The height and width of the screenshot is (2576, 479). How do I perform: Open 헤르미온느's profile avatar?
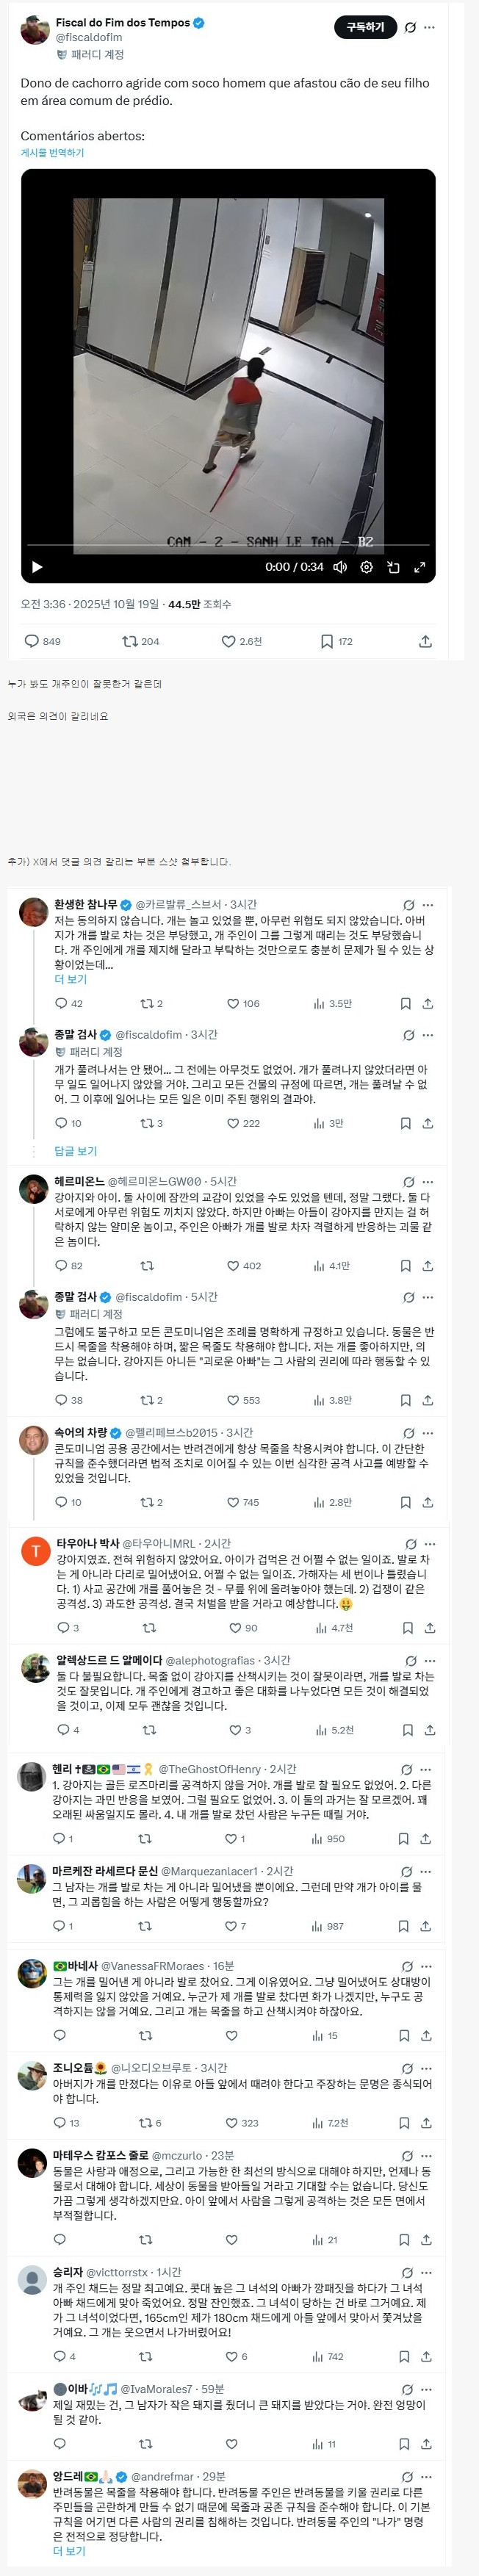point(34,1190)
